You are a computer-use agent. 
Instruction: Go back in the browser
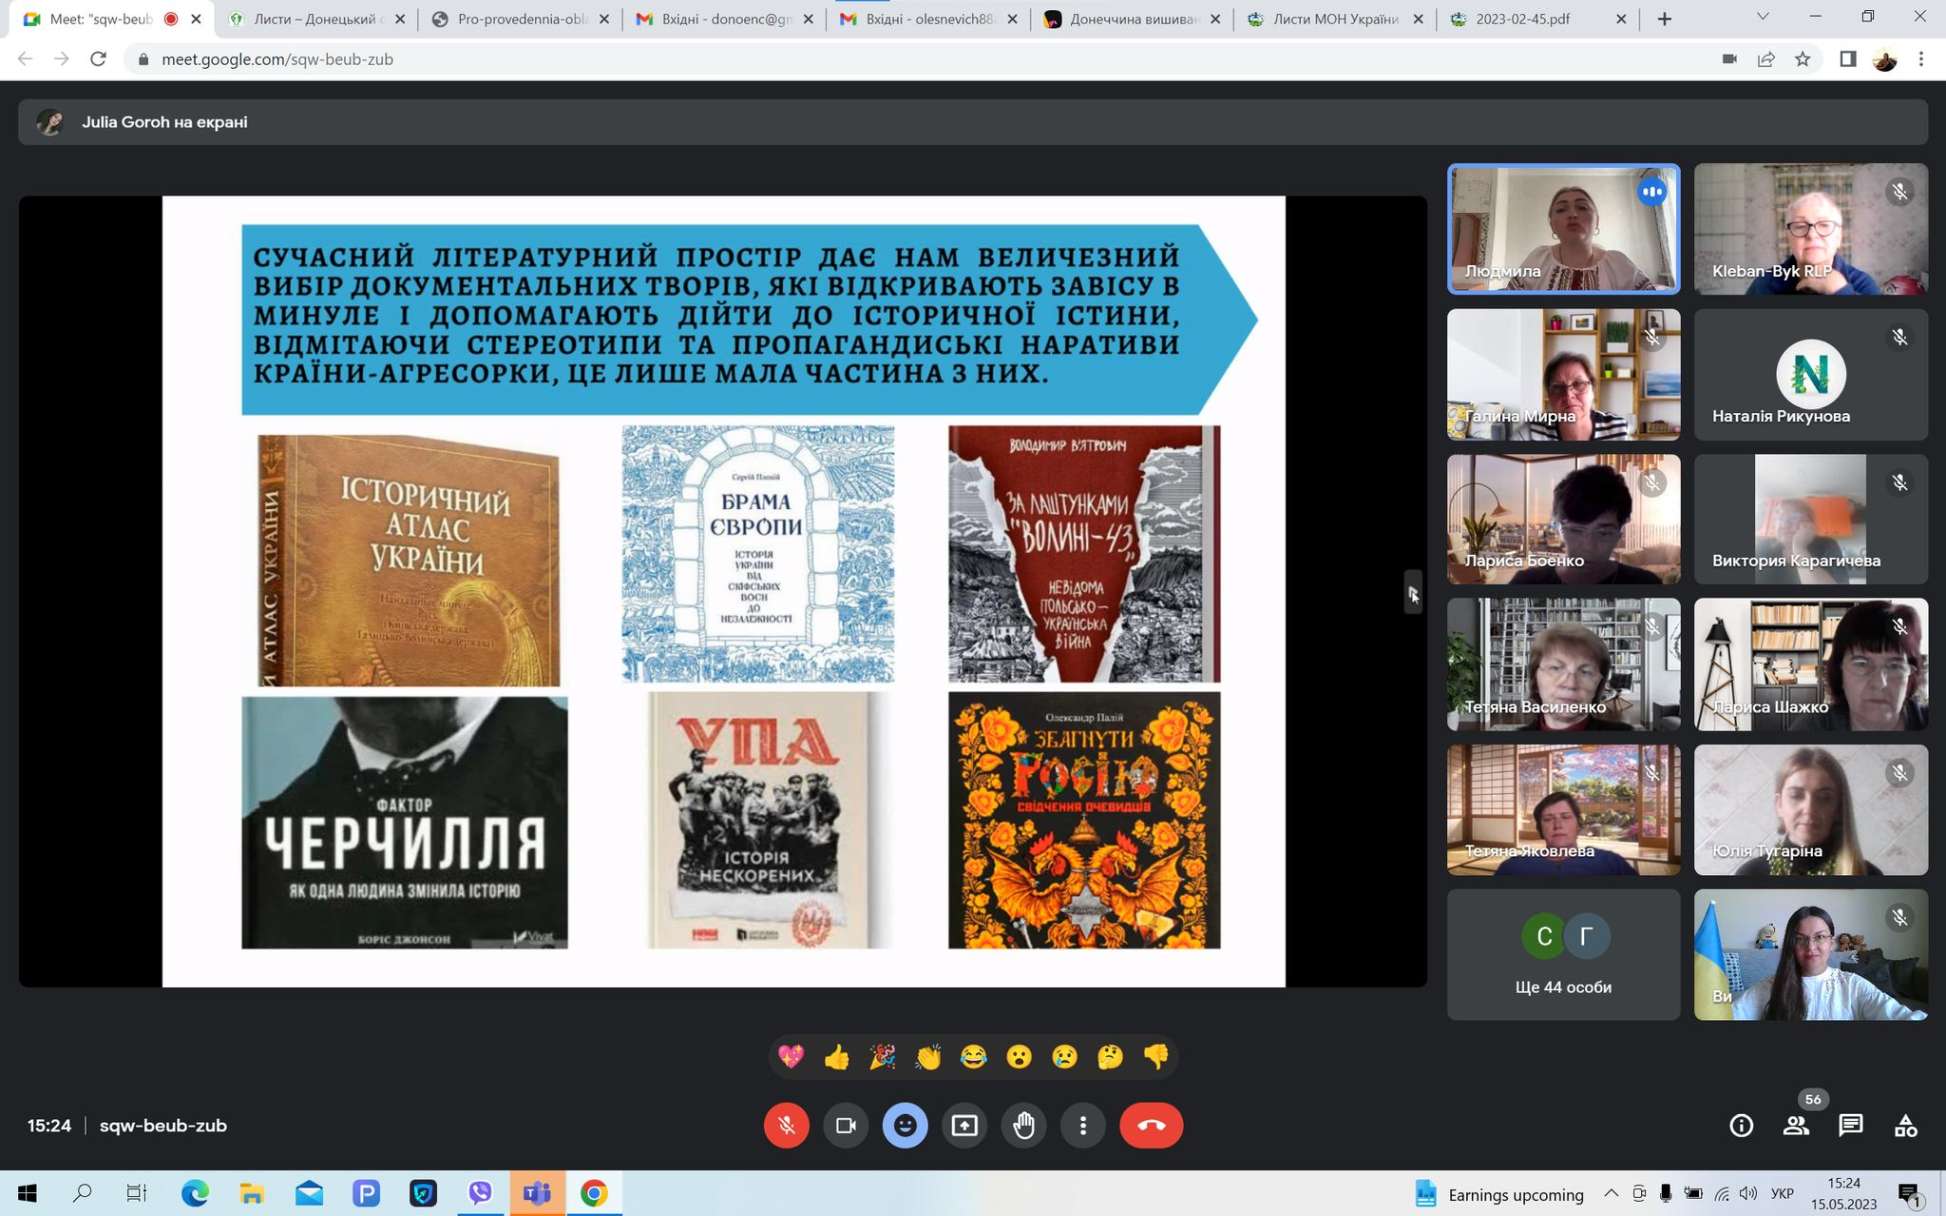click(x=25, y=59)
